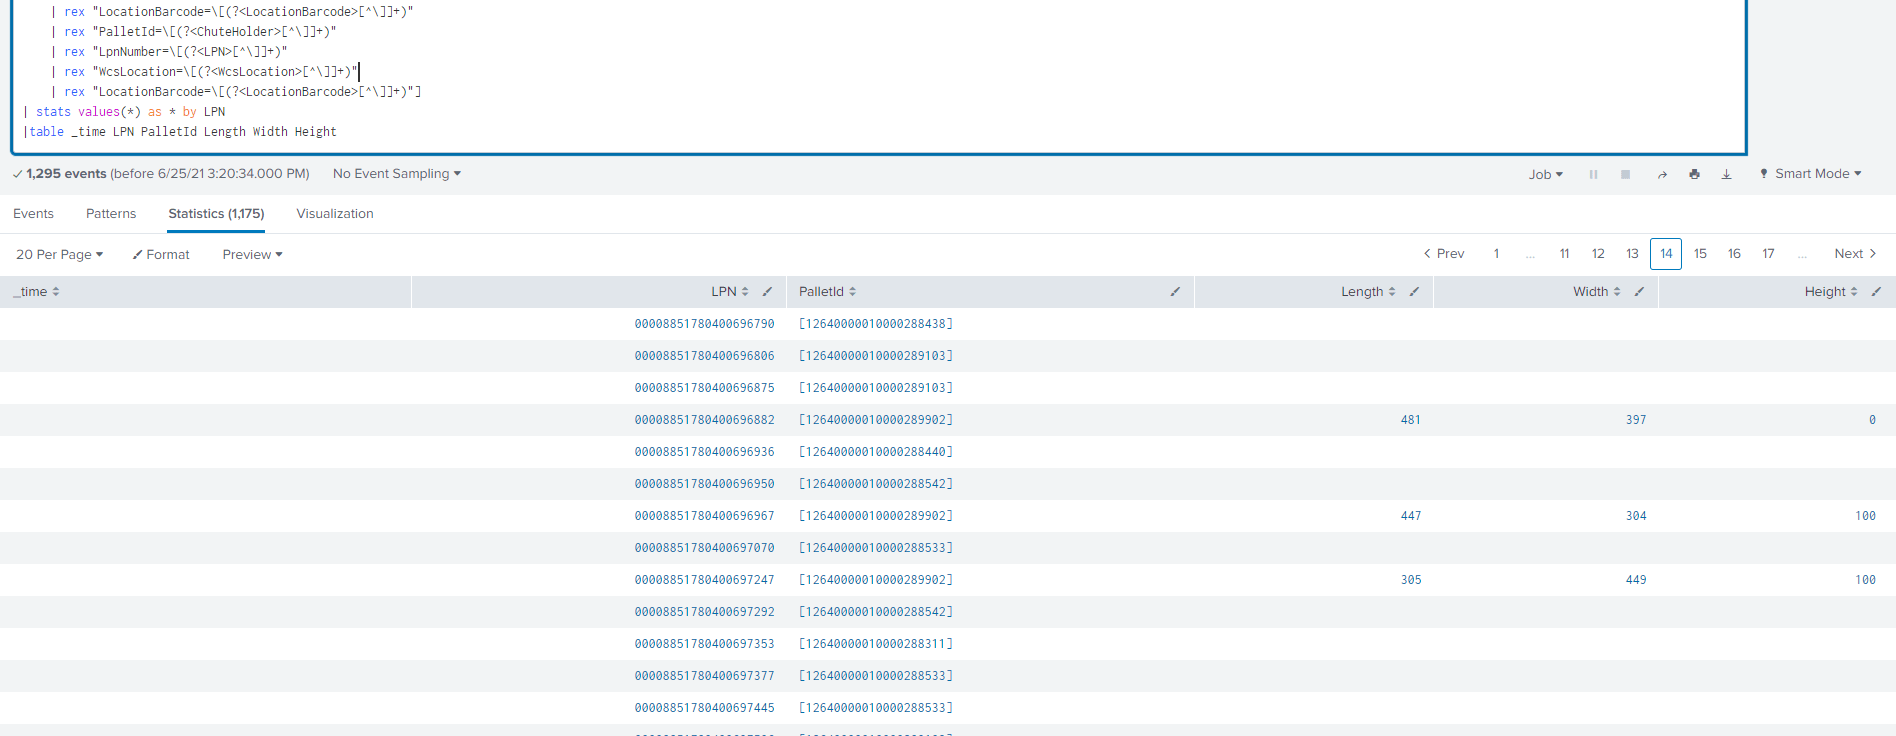
Task: Click LPN value 00008851780400697070
Action: point(704,548)
